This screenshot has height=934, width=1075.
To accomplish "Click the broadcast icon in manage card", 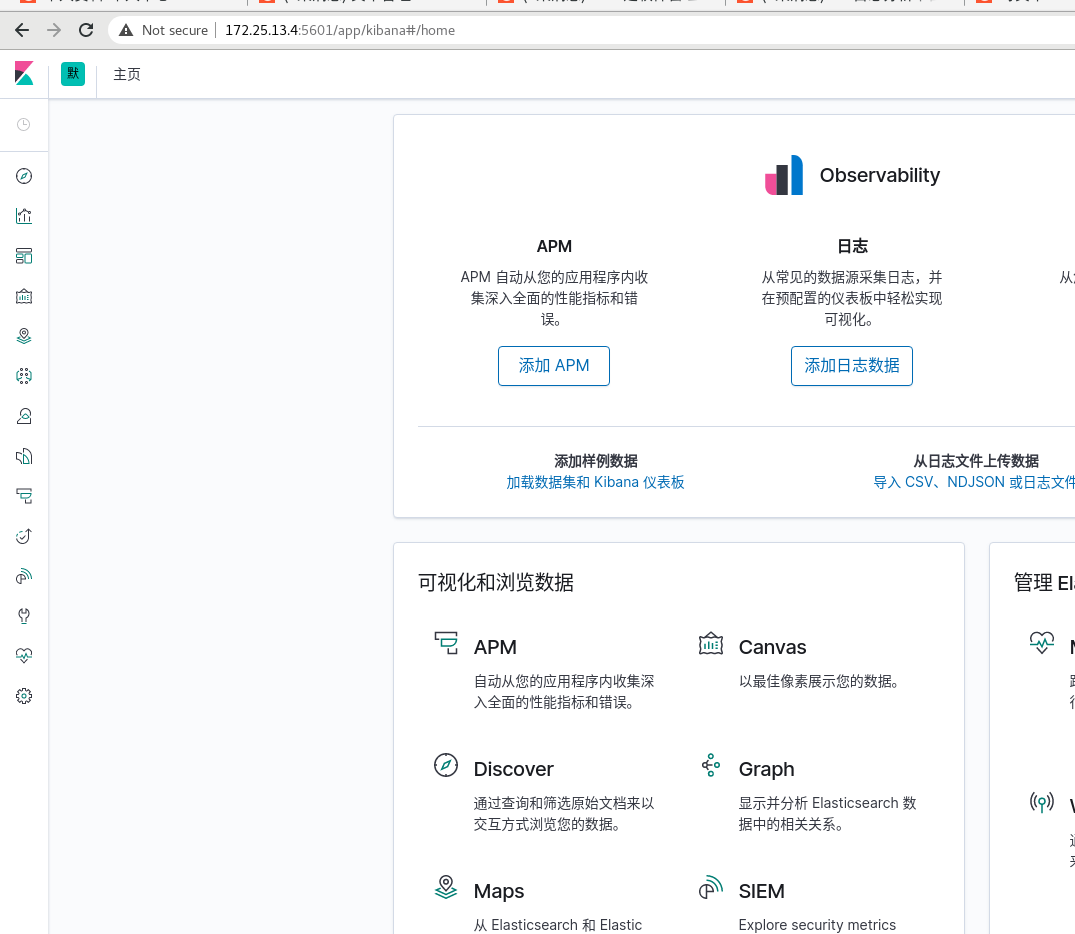I will [x=1041, y=802].
